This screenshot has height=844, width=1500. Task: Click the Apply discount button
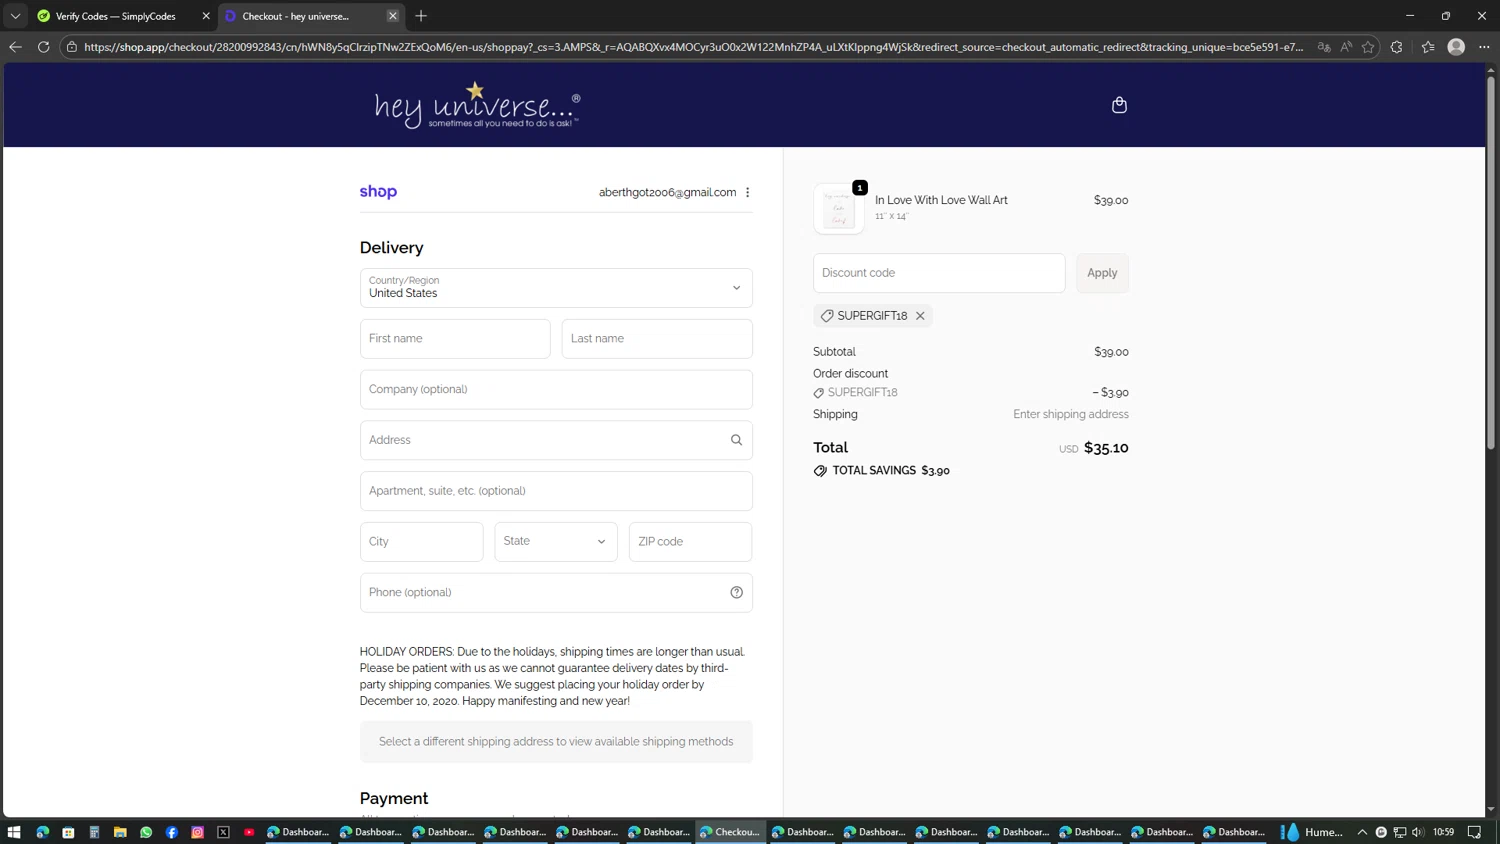pos(1102,273)
